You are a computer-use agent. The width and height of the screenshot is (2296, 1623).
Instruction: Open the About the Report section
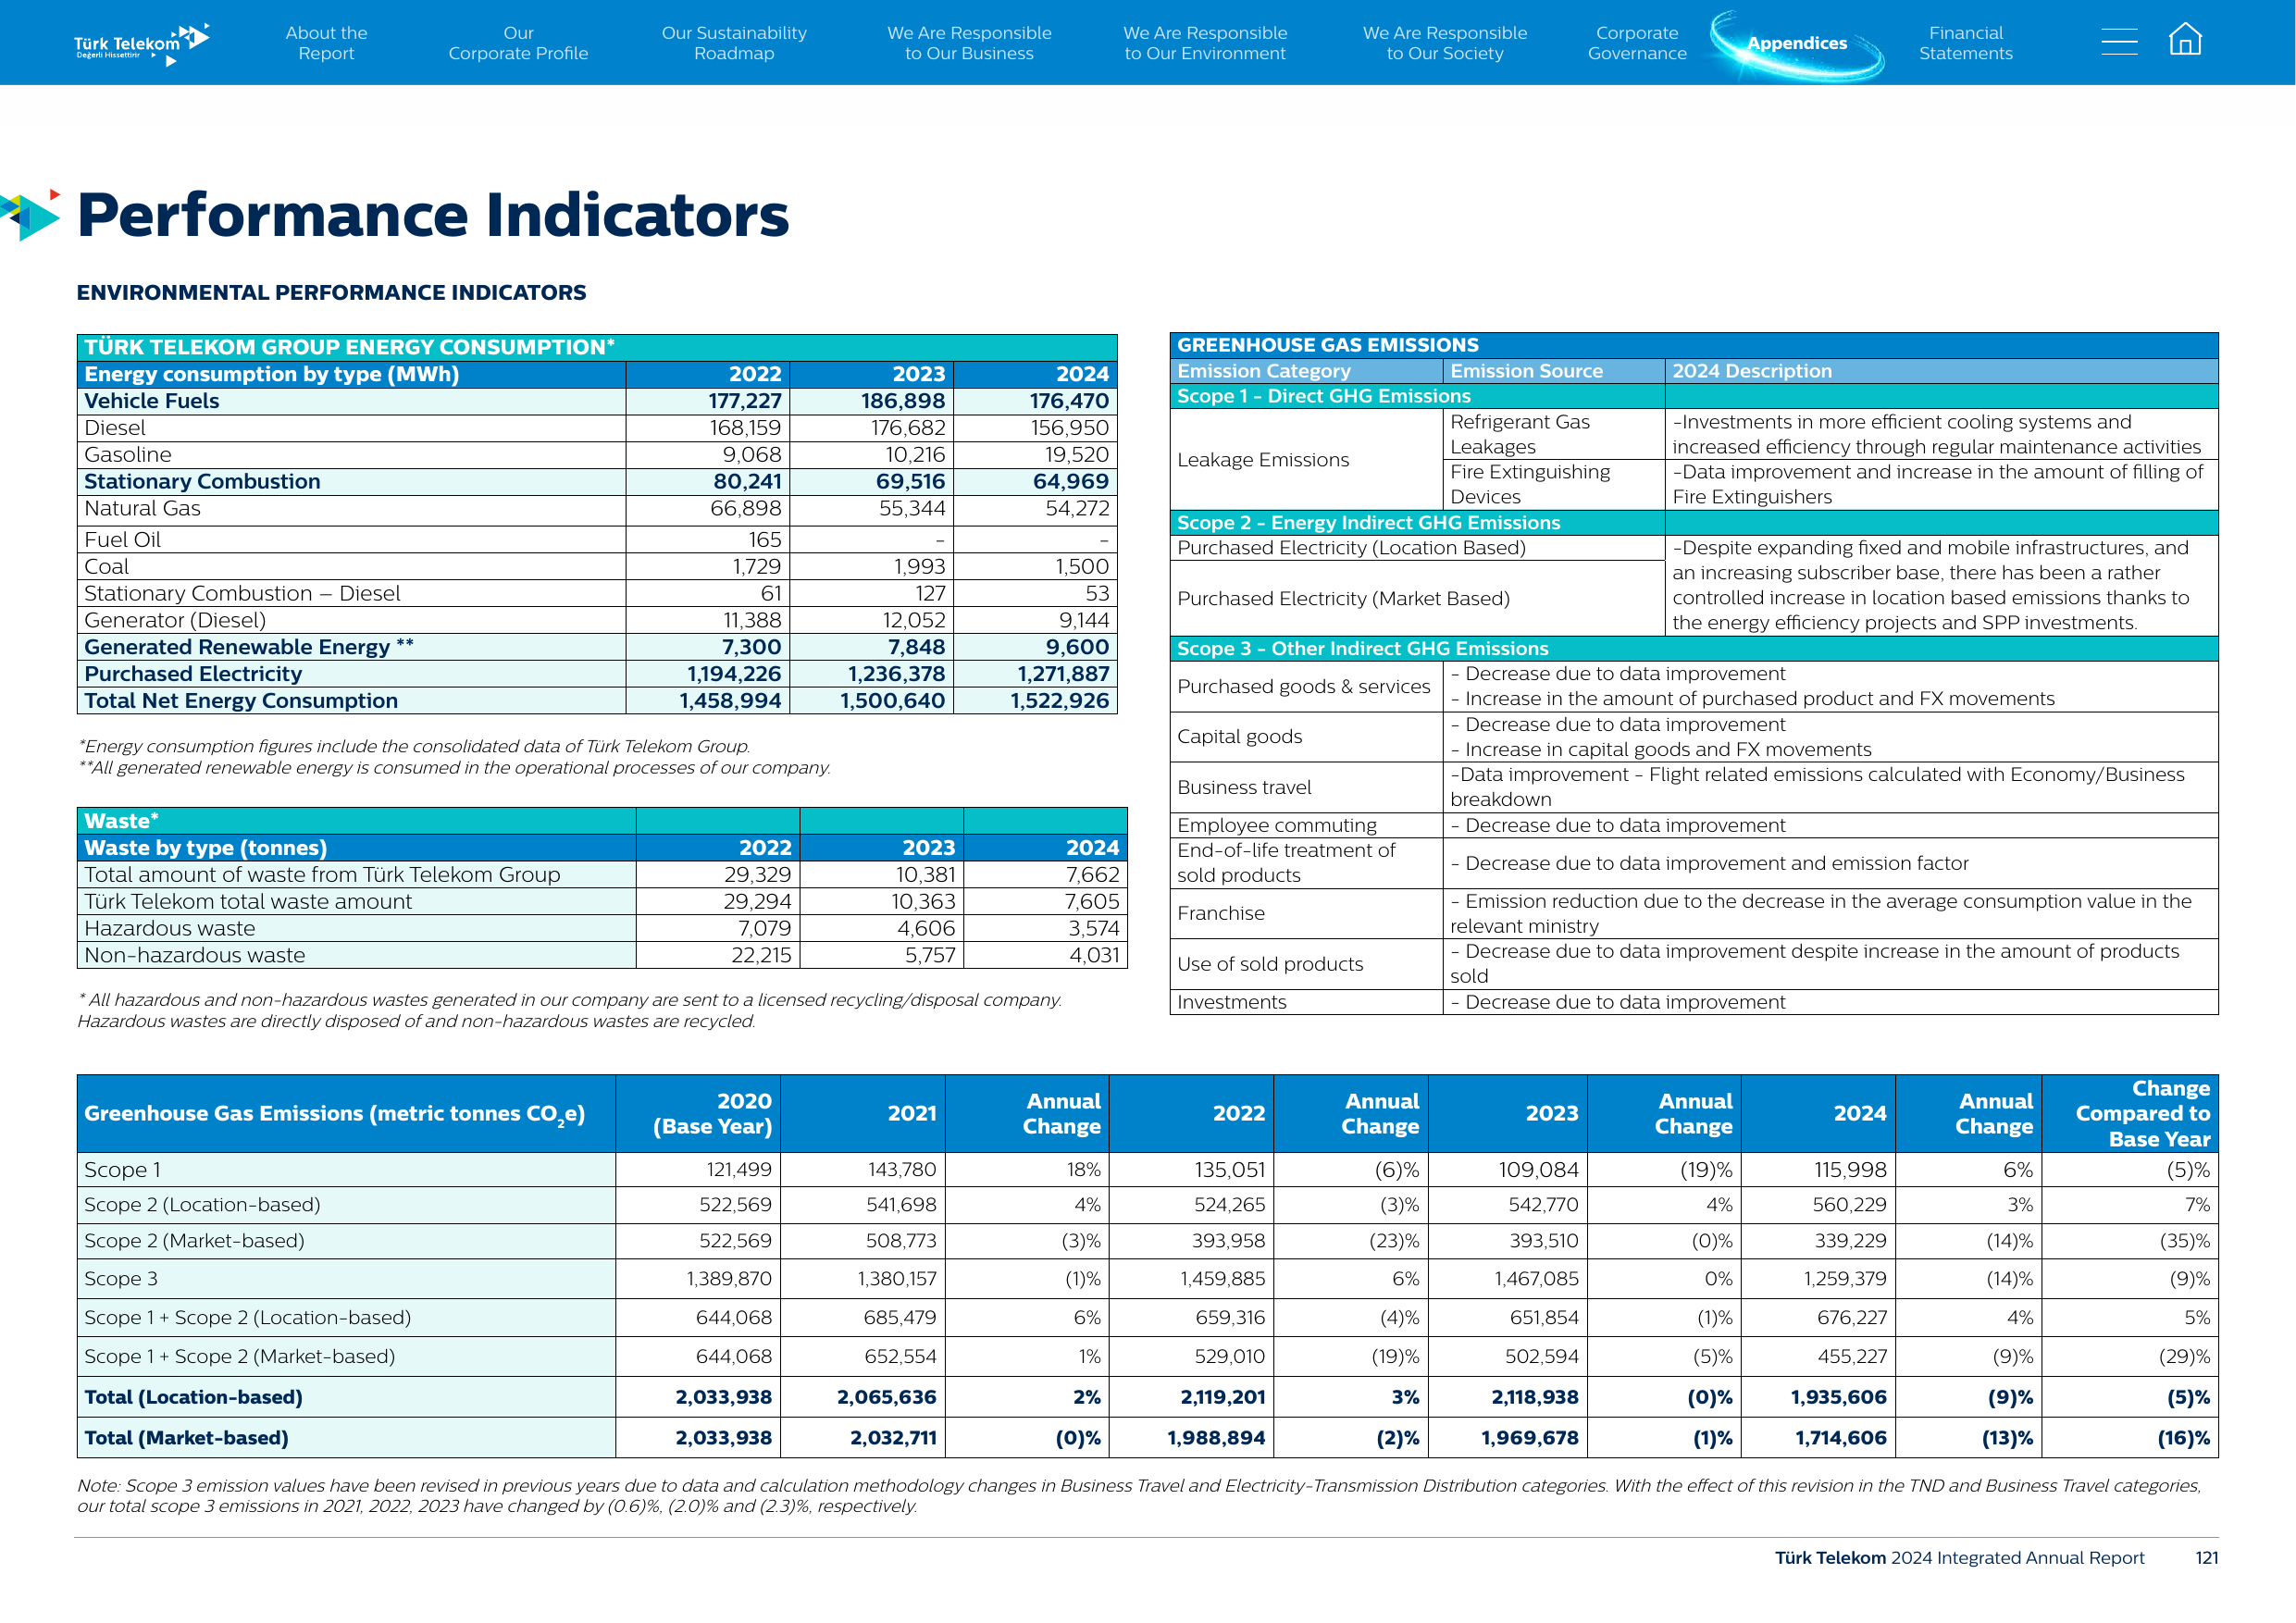point(326,43)
